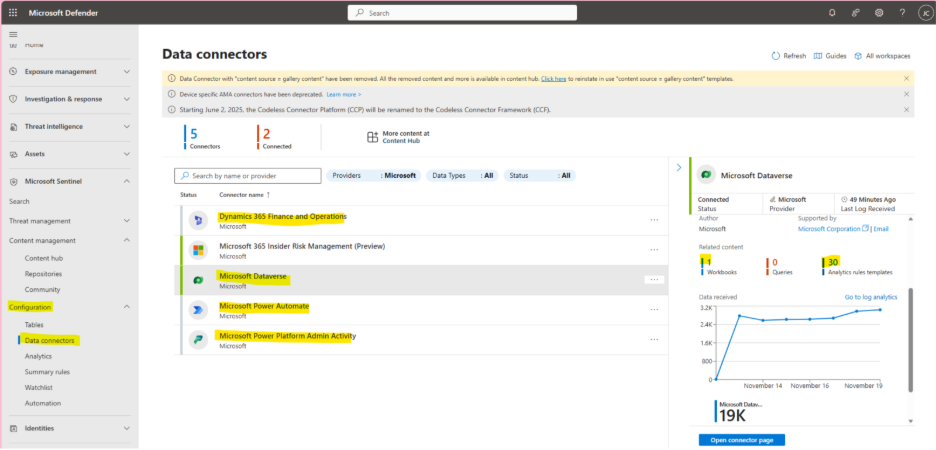Click the Content Hub grid icon
Viewport: 936px width, 450px height.
pyautogui.click(x=372, y=137)
